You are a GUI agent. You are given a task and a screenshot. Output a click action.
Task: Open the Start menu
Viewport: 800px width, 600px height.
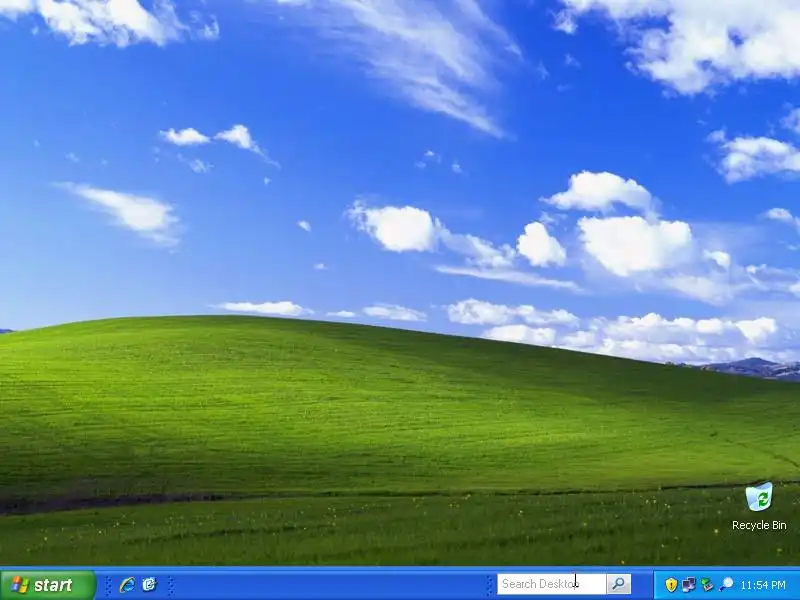(47, 585)
